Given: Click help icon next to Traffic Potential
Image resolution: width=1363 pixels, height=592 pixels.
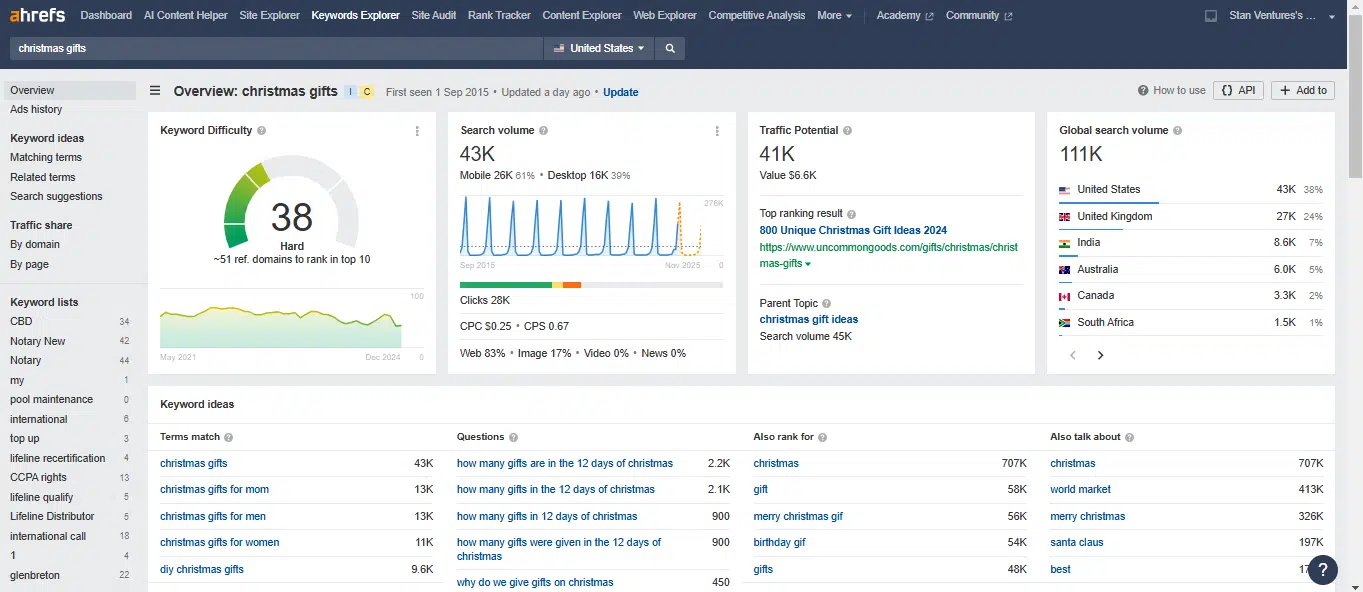Looking at the screenshot, I should tap(847, 131).
